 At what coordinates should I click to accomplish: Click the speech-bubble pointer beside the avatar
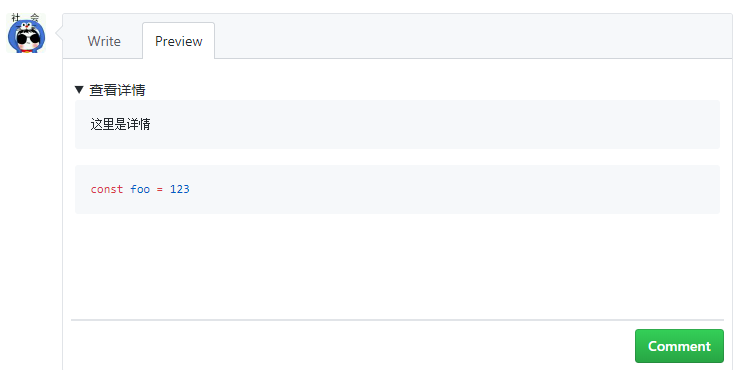pos(59,33)
